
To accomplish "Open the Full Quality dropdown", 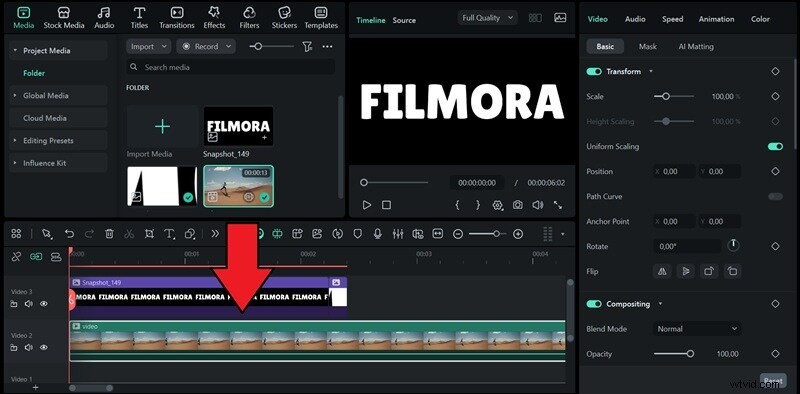I will pyautogui.click(x=488, y=18).
